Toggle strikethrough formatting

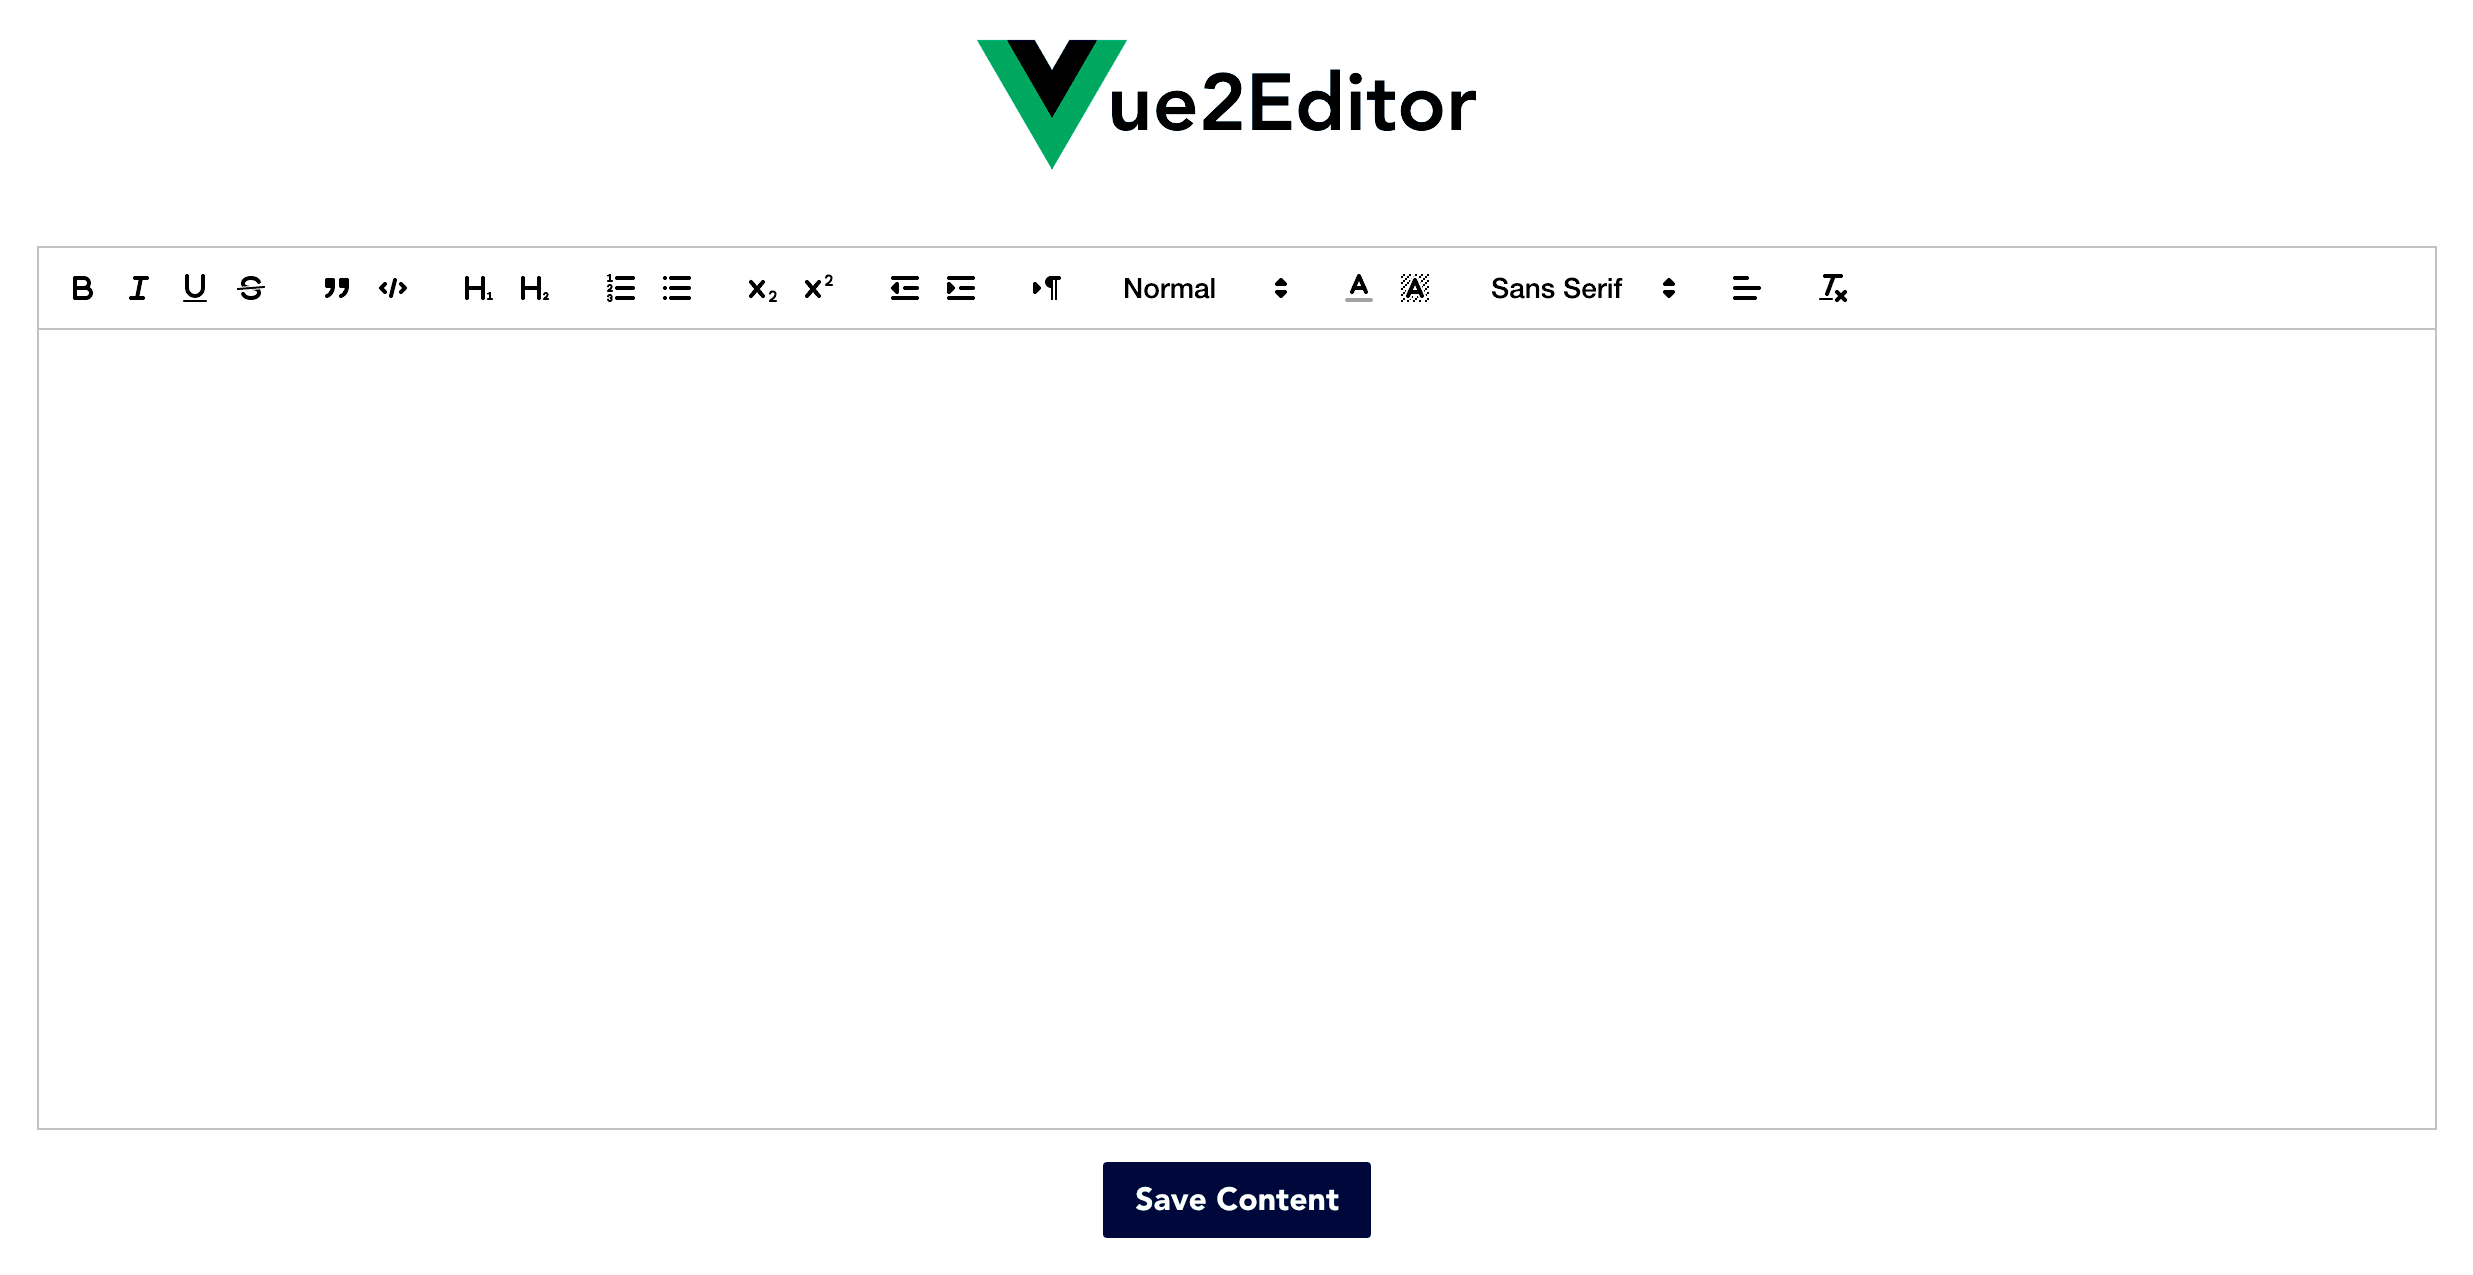252,288
